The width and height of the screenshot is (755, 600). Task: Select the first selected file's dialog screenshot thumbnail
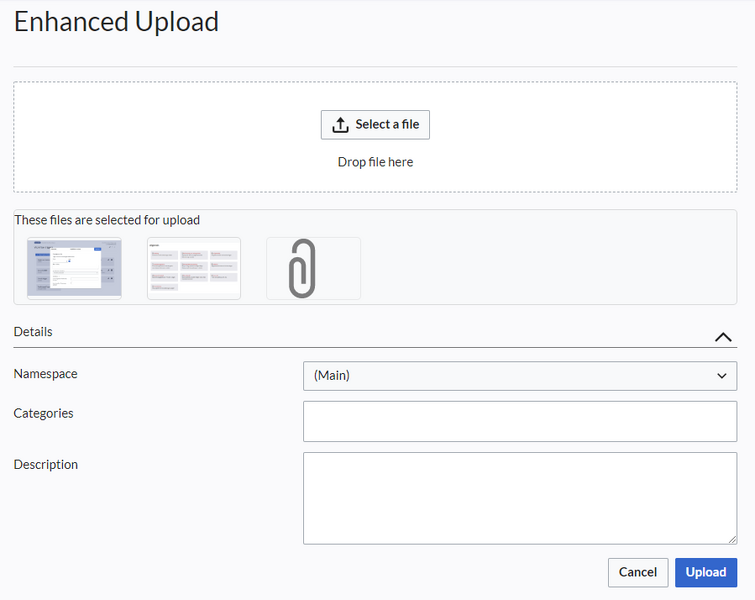pyautogui.click(x=74, y=268)
